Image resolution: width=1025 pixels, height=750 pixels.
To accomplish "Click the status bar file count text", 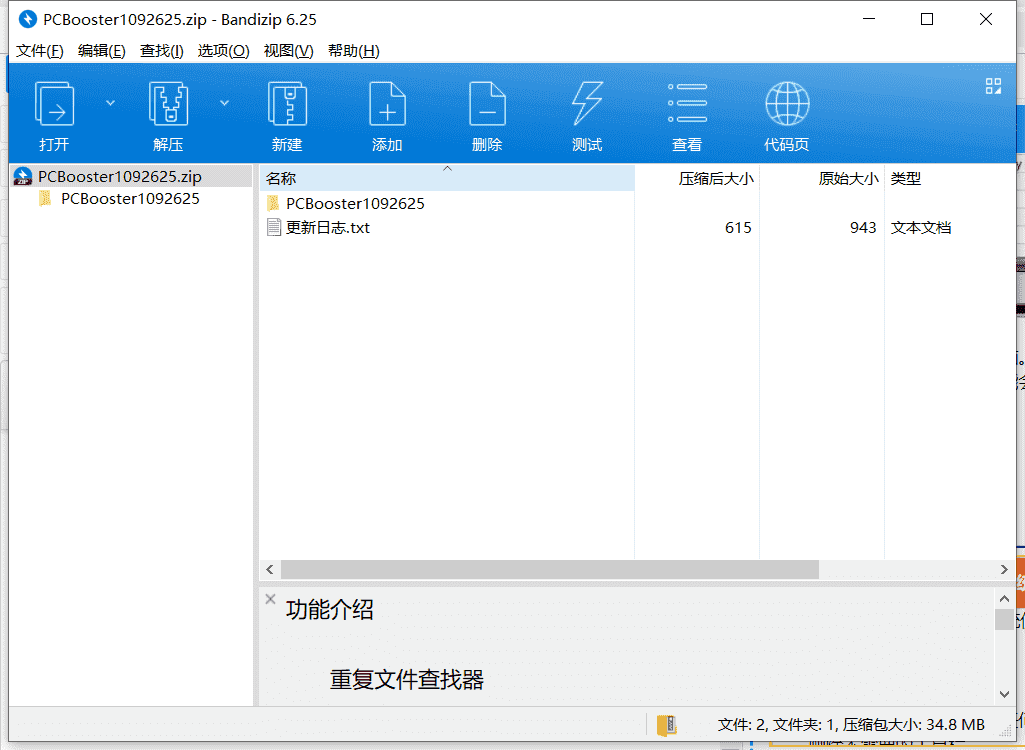I will coord(851,724).
